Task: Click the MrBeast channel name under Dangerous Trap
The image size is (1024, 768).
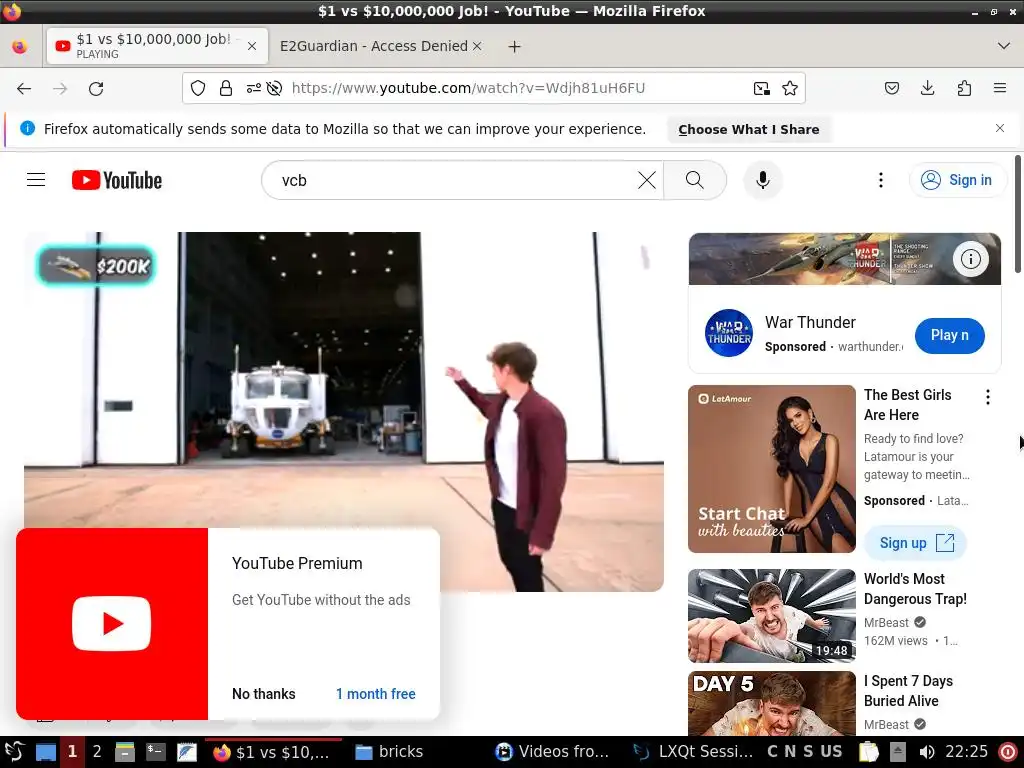Action: click(886, 623)
